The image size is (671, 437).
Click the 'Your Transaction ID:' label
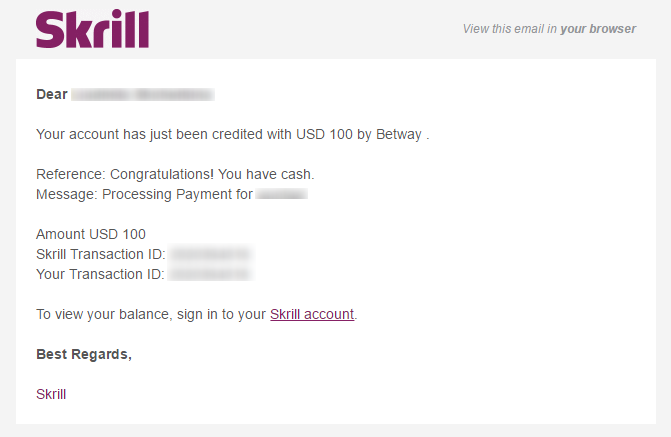click(100, 273)
